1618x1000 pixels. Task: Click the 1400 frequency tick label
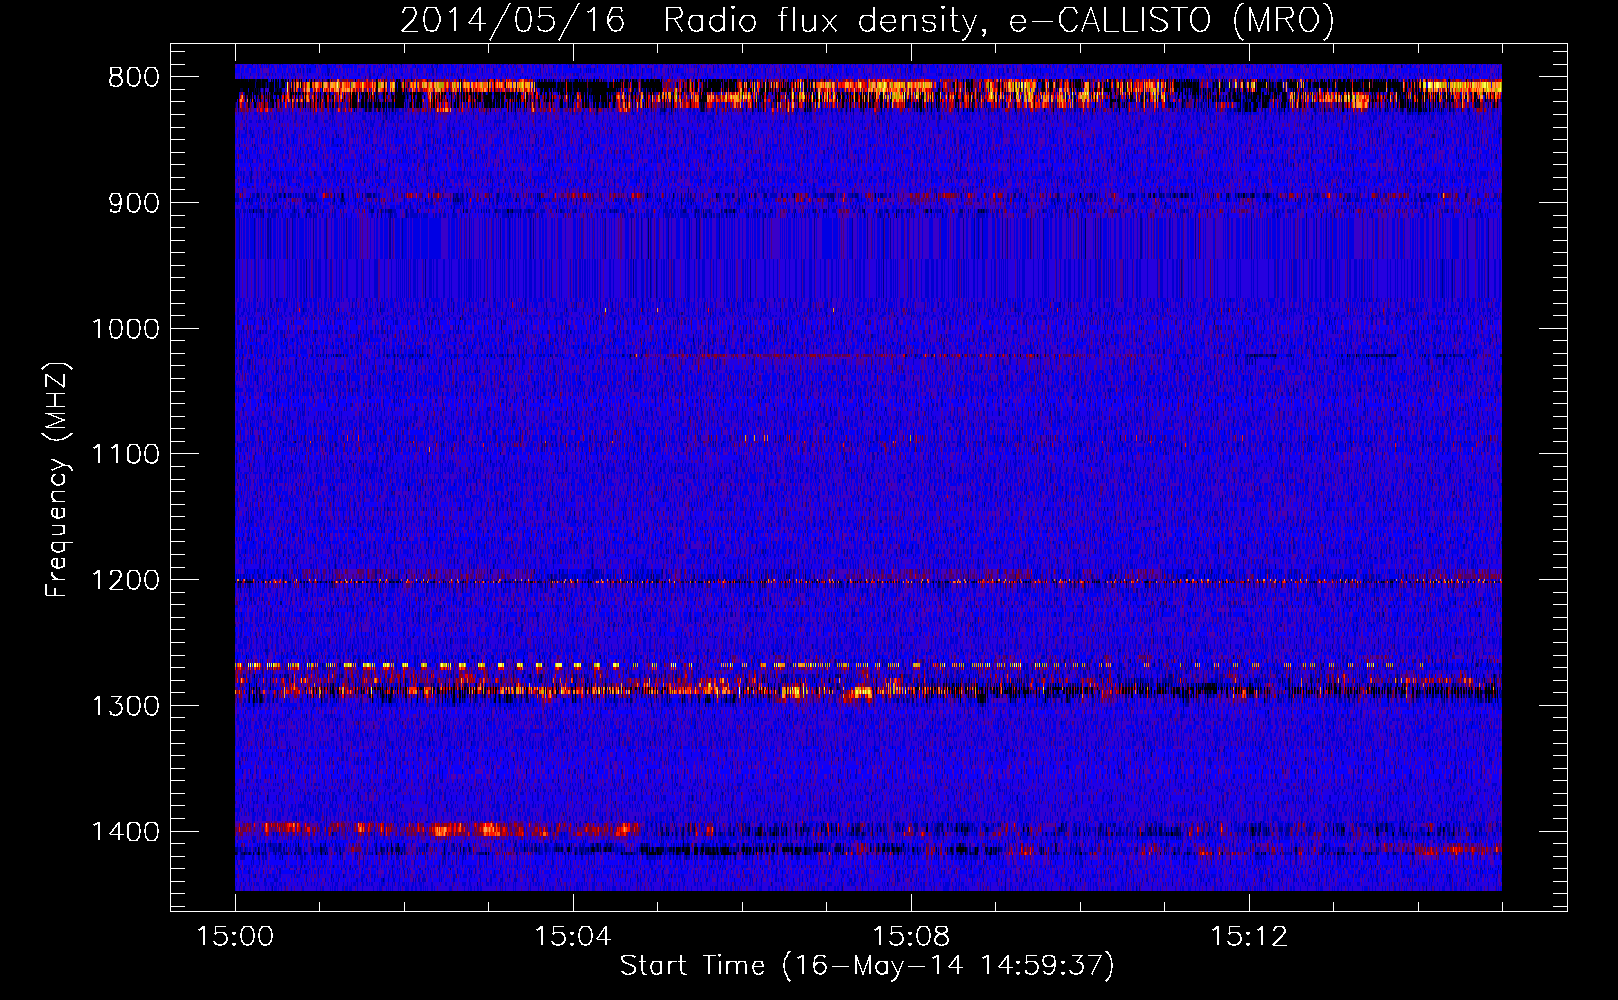125,832
